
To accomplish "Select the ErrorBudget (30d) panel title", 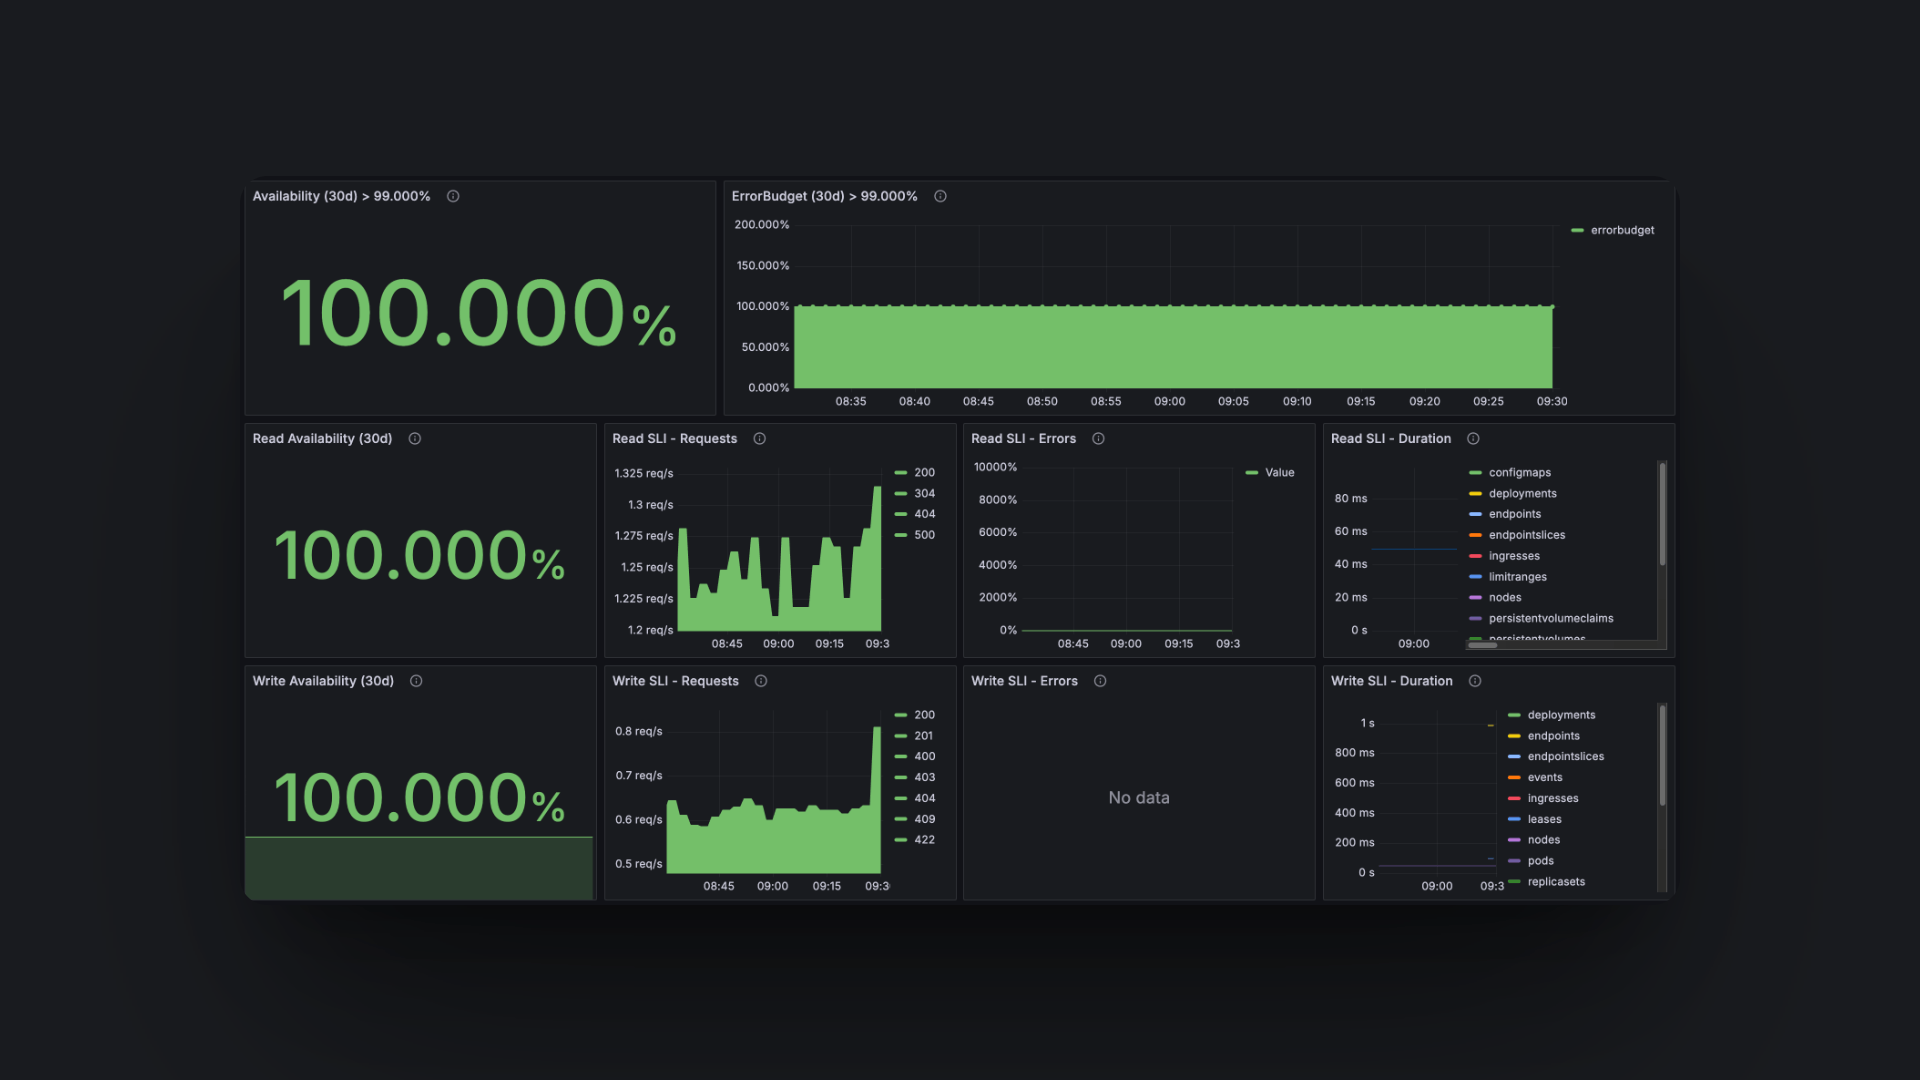I will 822,196.
